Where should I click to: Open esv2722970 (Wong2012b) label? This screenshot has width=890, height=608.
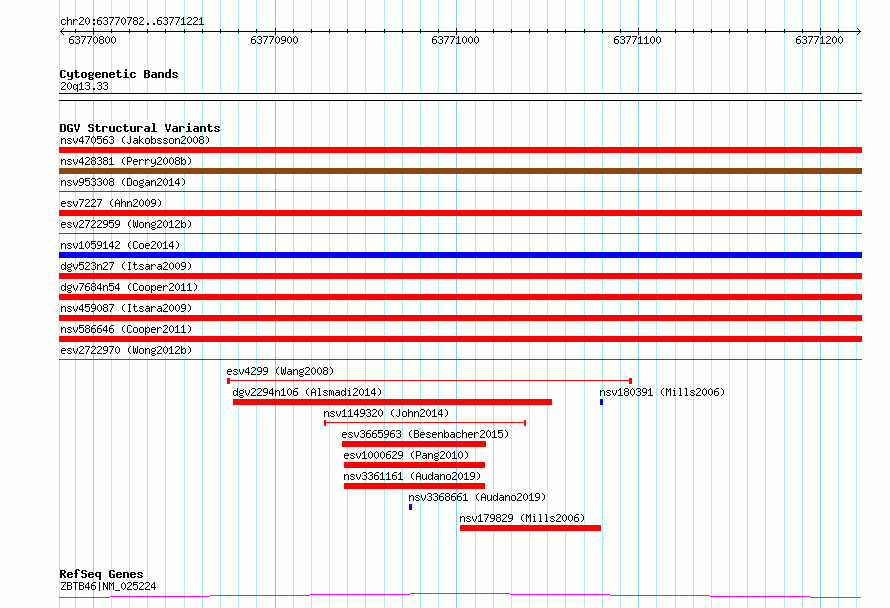click(x=126, y=350)
